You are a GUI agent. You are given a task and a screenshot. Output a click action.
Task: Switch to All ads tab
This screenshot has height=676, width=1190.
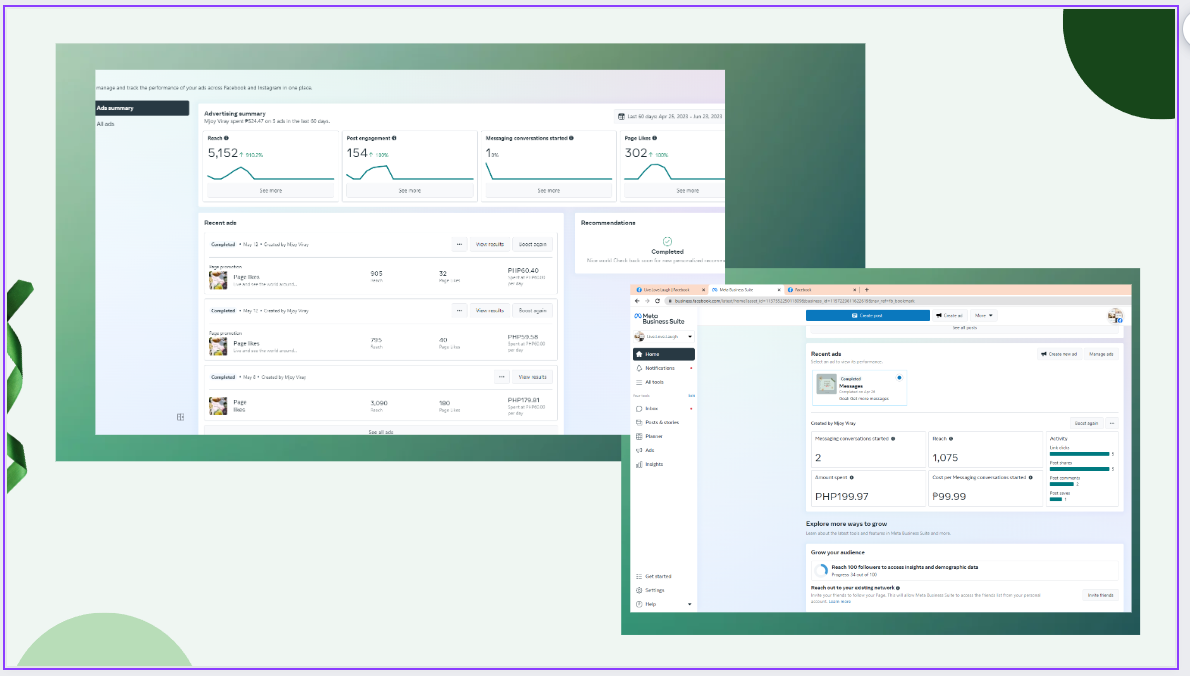pyautogui.click(x=105, y=124)
